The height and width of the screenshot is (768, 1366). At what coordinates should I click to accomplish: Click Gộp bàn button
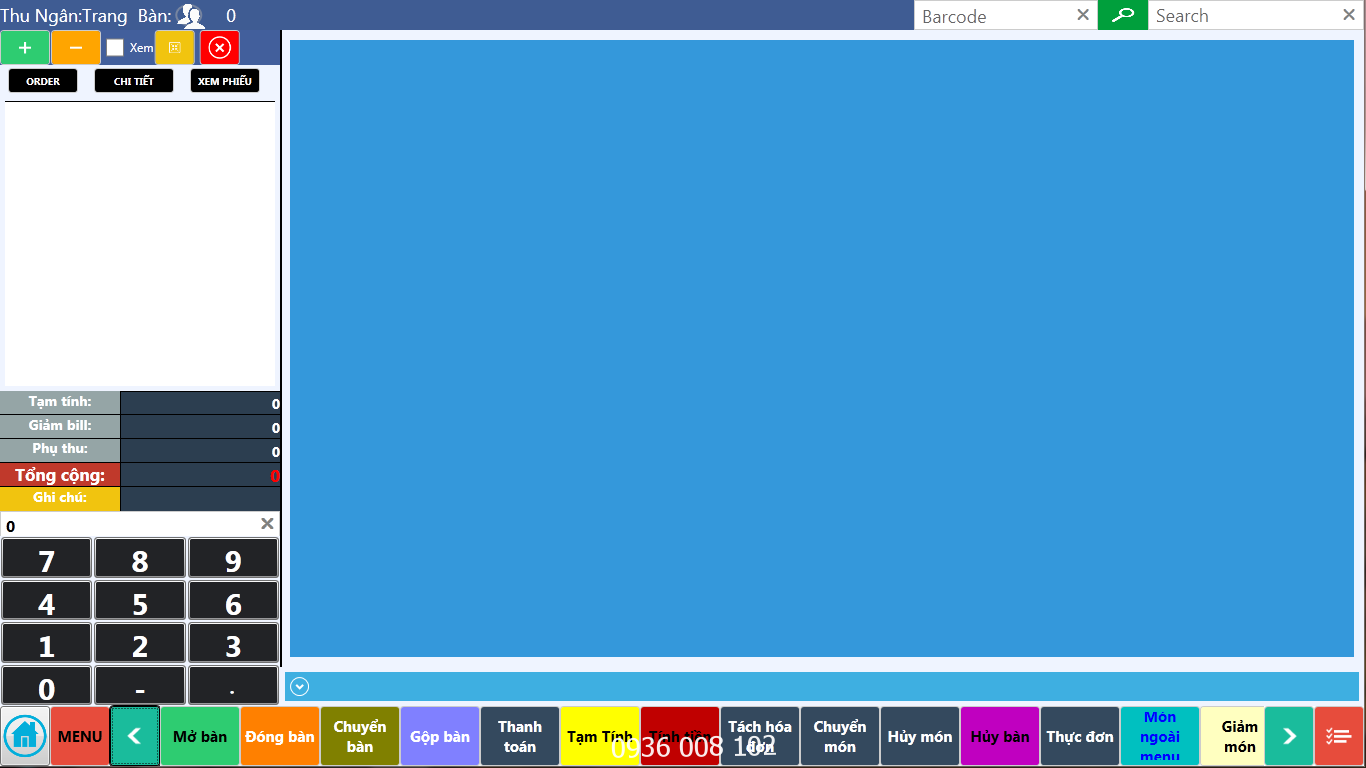[x=440, y=737]
